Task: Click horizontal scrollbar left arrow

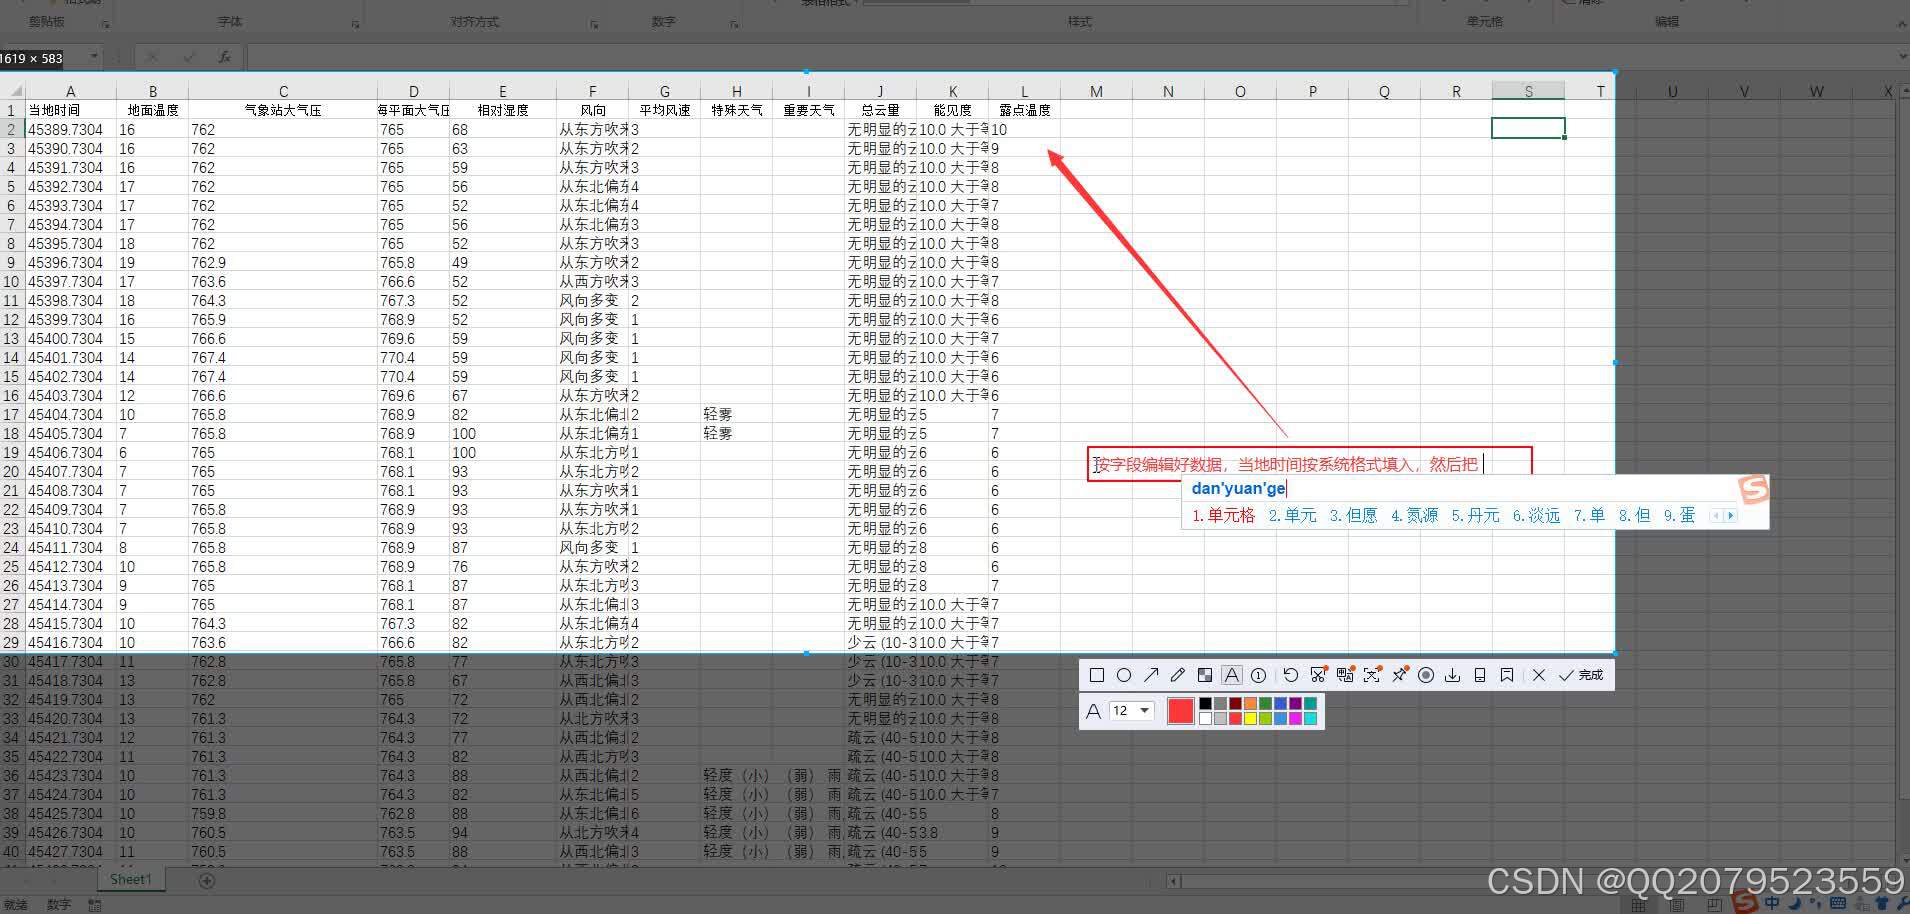Action: [1176, 881]
